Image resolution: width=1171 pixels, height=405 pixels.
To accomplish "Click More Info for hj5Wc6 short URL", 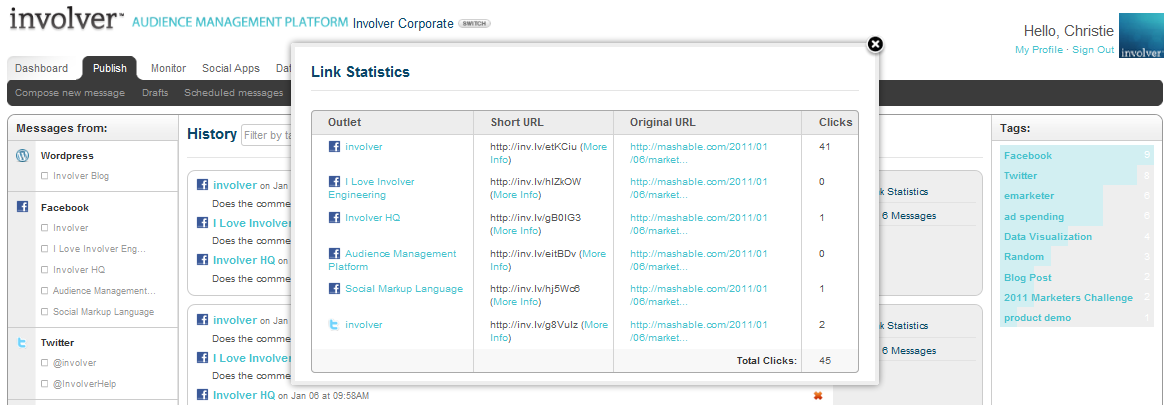I will click(x=515, y=301).
